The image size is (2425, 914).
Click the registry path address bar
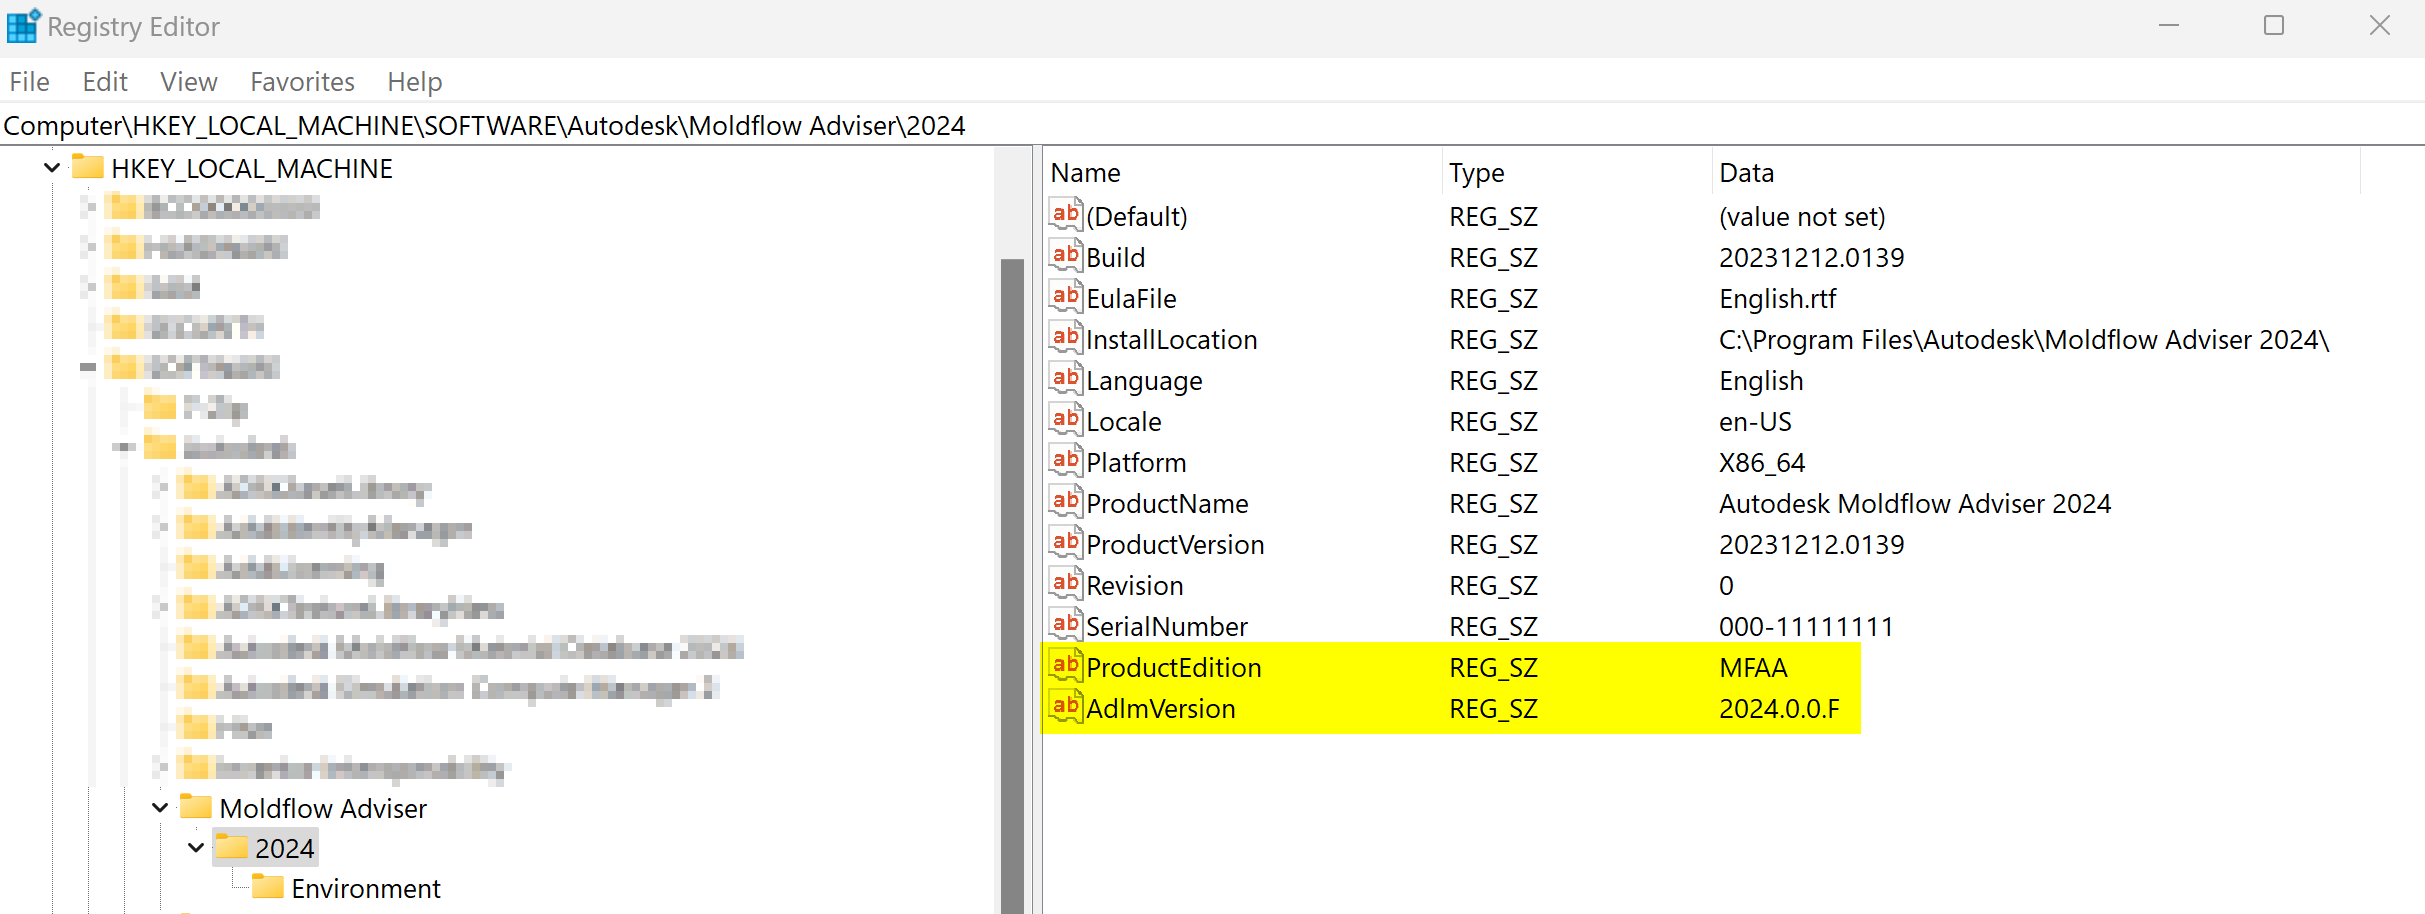1212,125
